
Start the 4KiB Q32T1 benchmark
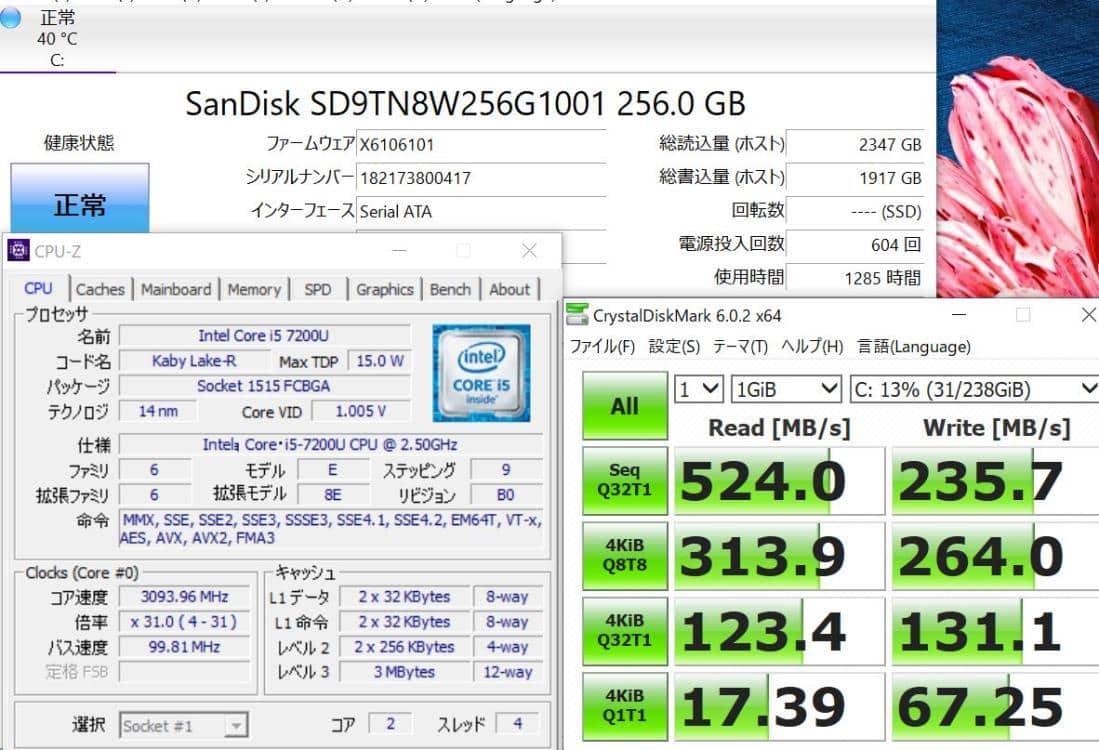(624, 631)
